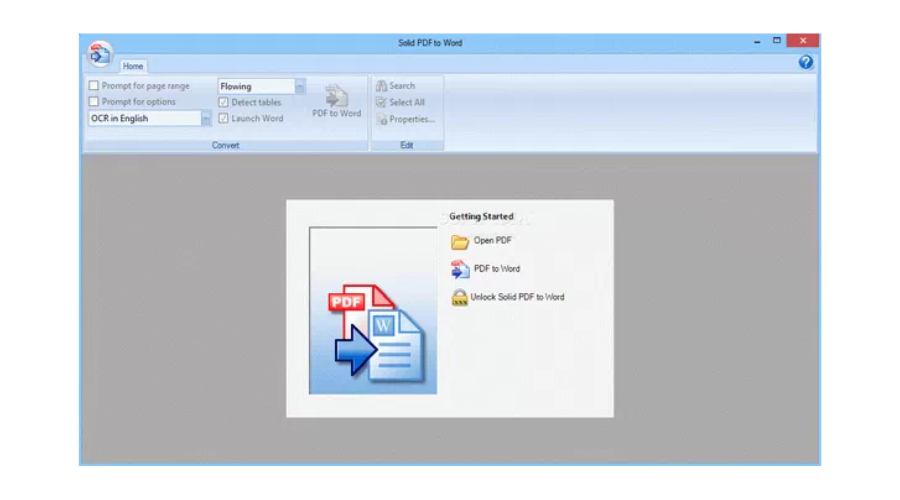The image size is (900, 500).
Task: Expand the OCR in English dropdown arrow
Action: (x=205, y=118)
